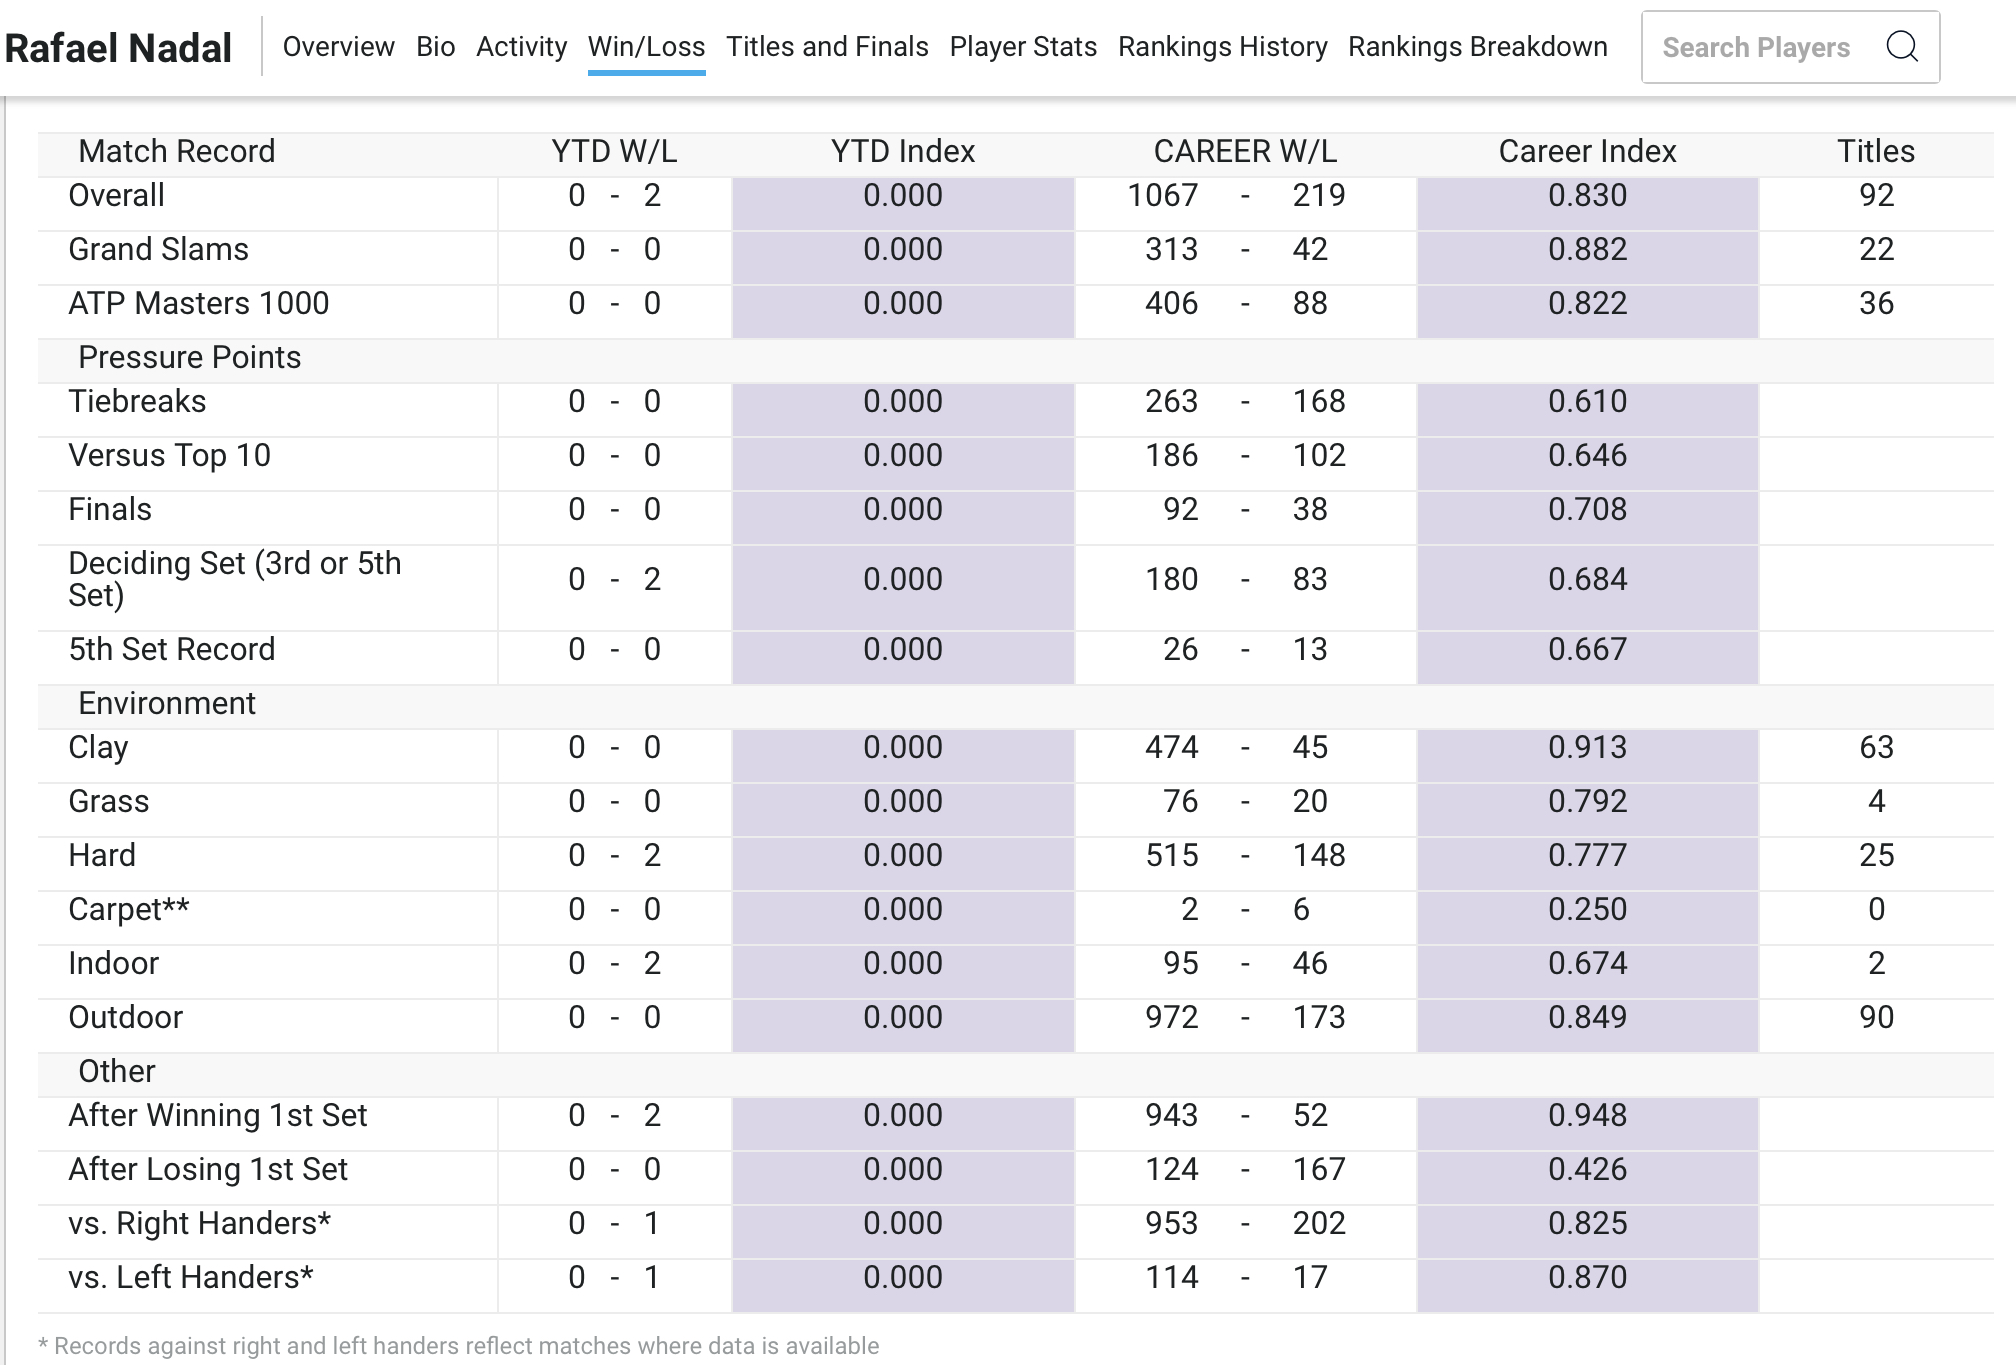Screen dimensions: 2016x1365
Task: Click Grass career index 0.792
Action: (1587, 801)
